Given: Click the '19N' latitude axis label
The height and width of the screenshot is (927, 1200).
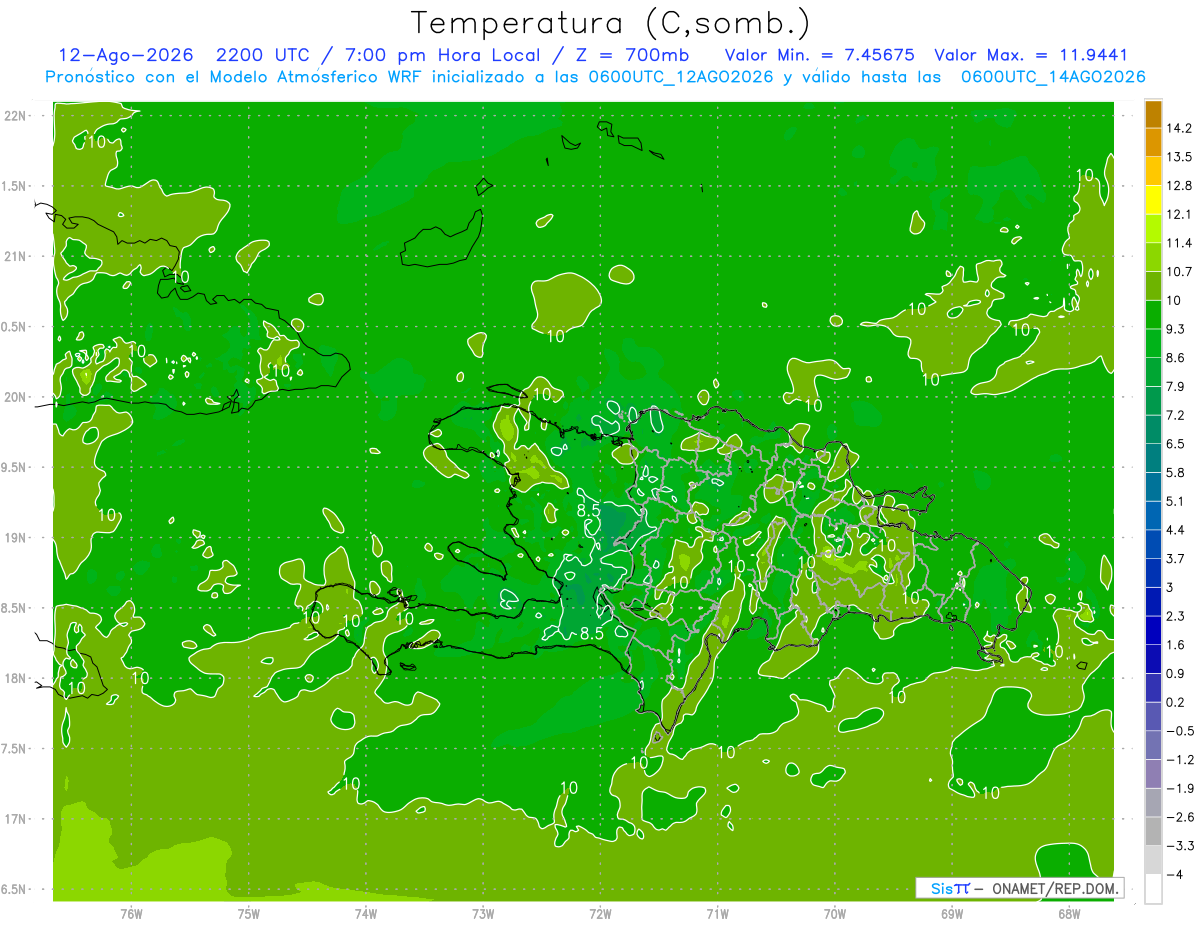Looking at the screenshot, I should (17, 538).
